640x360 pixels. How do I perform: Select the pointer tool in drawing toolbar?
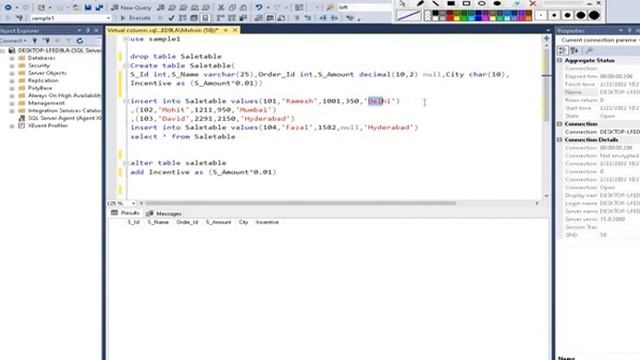(x=403, y=3)
